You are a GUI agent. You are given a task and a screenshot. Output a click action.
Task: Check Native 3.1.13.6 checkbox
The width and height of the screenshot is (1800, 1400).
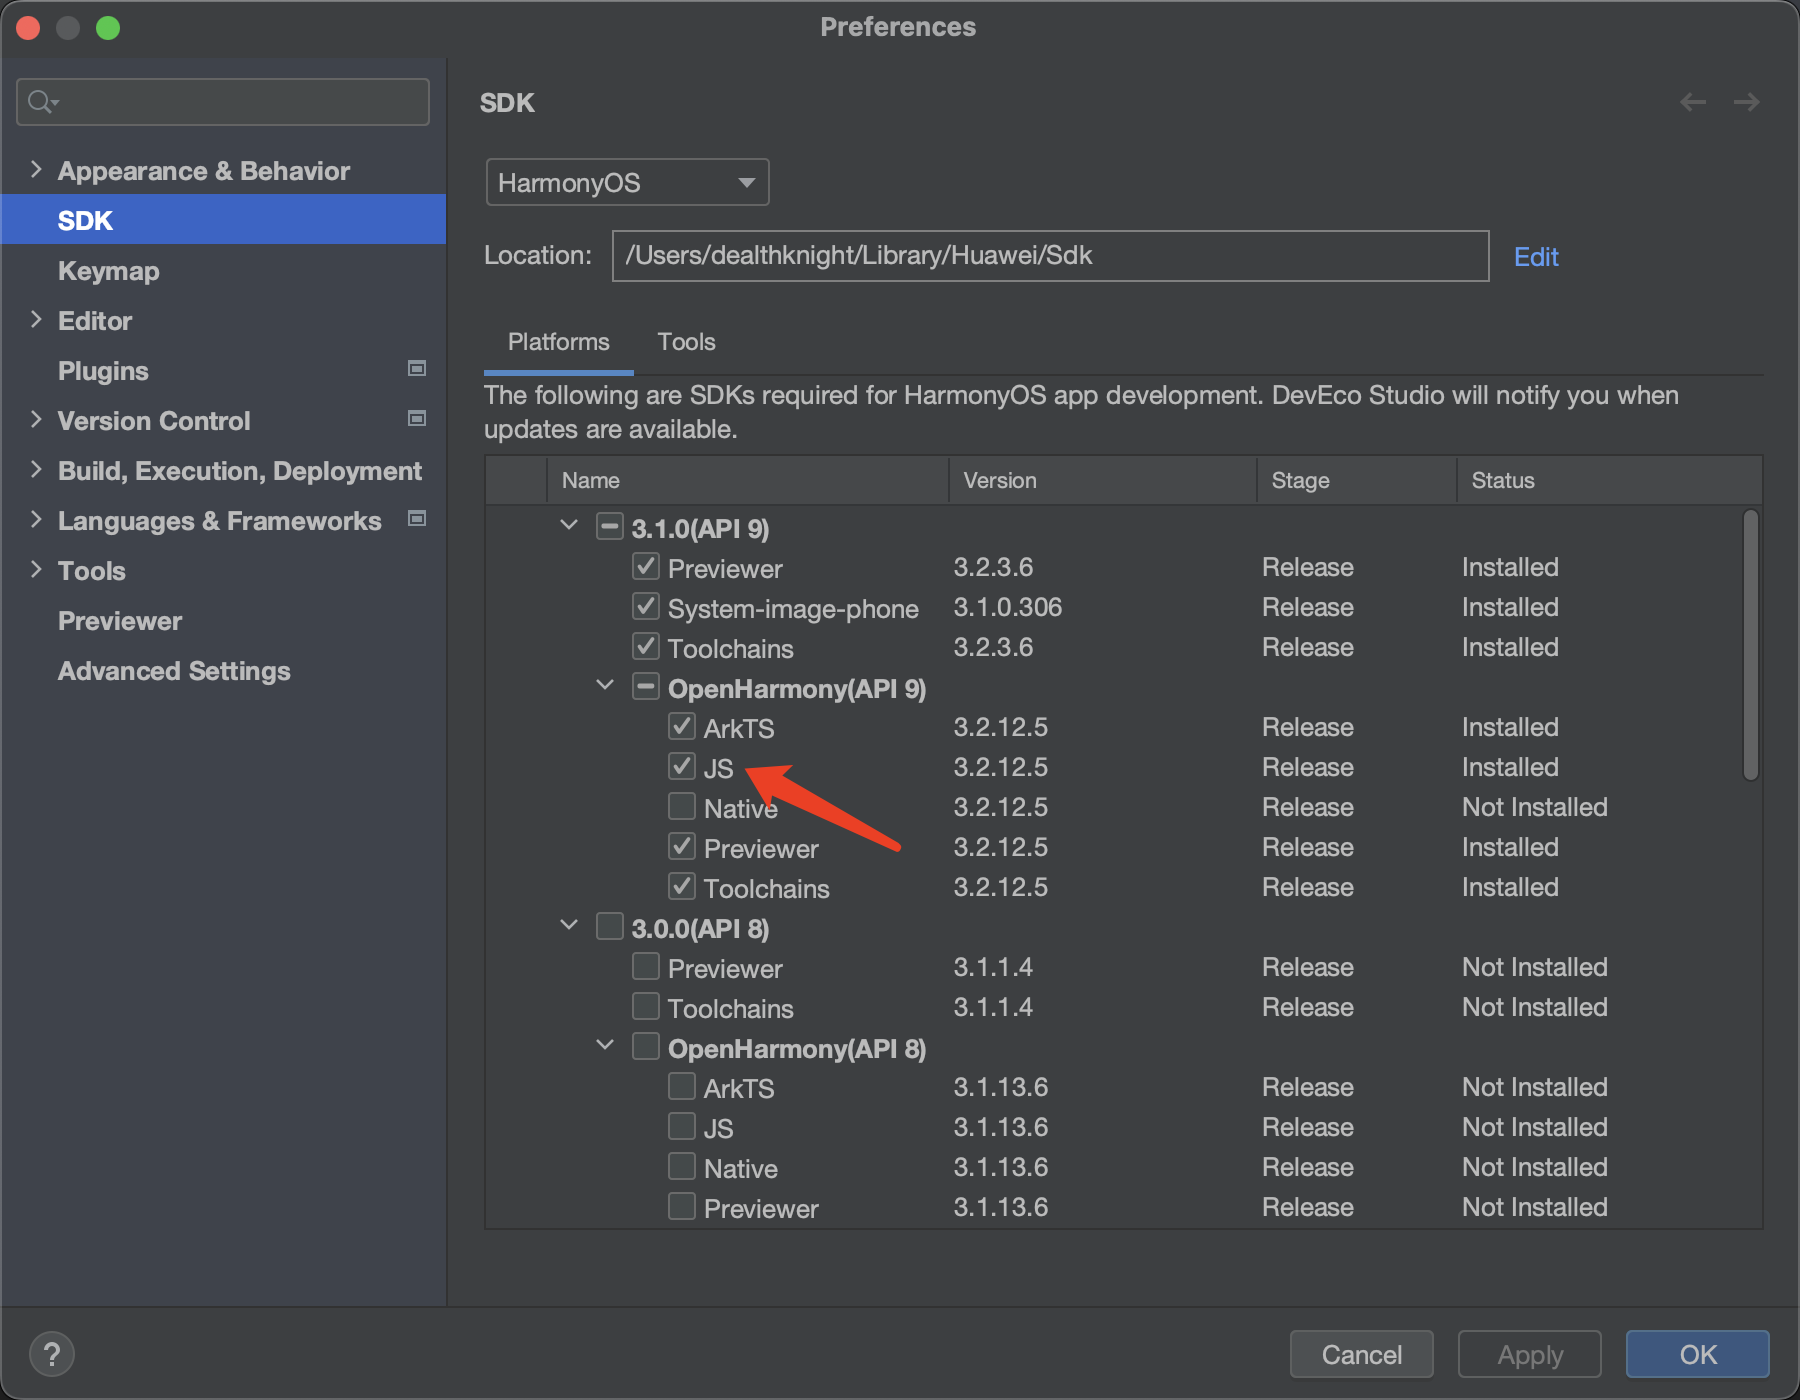click(x=682, y=1166)
